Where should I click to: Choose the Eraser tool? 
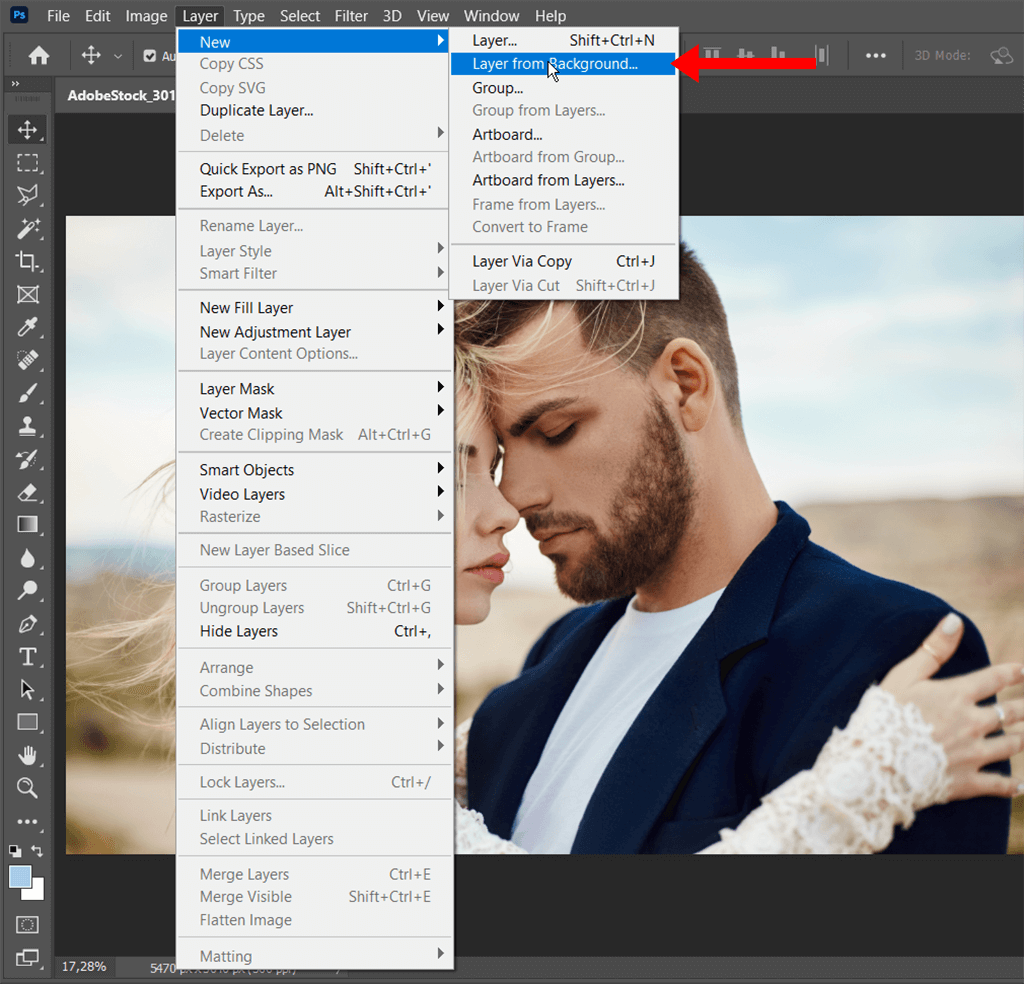(27, 492)
